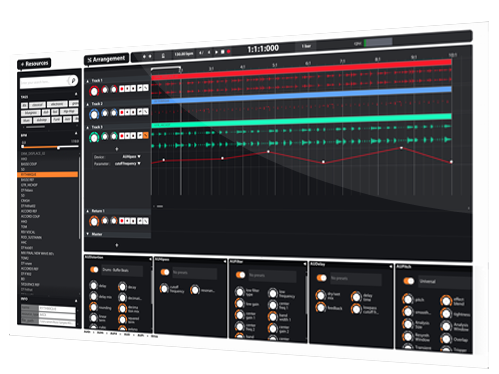Open the AUPitch Universal preset dropdown
Screen dimensions: 499x374
(x=445, y=282)
